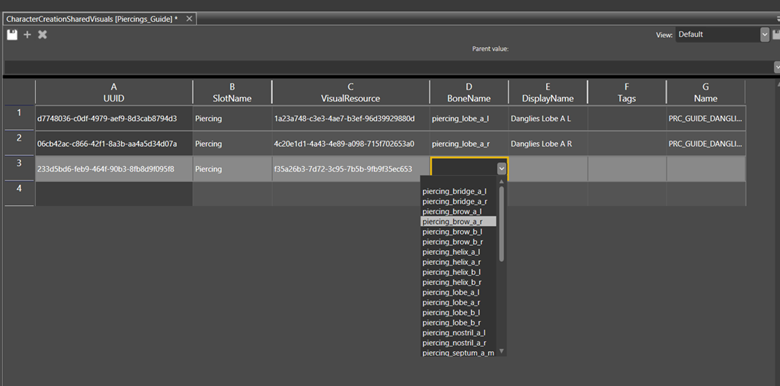The height and width of the screenshot is (386, 780).
Task: Open the View Default dropdown
Action: 765,35
